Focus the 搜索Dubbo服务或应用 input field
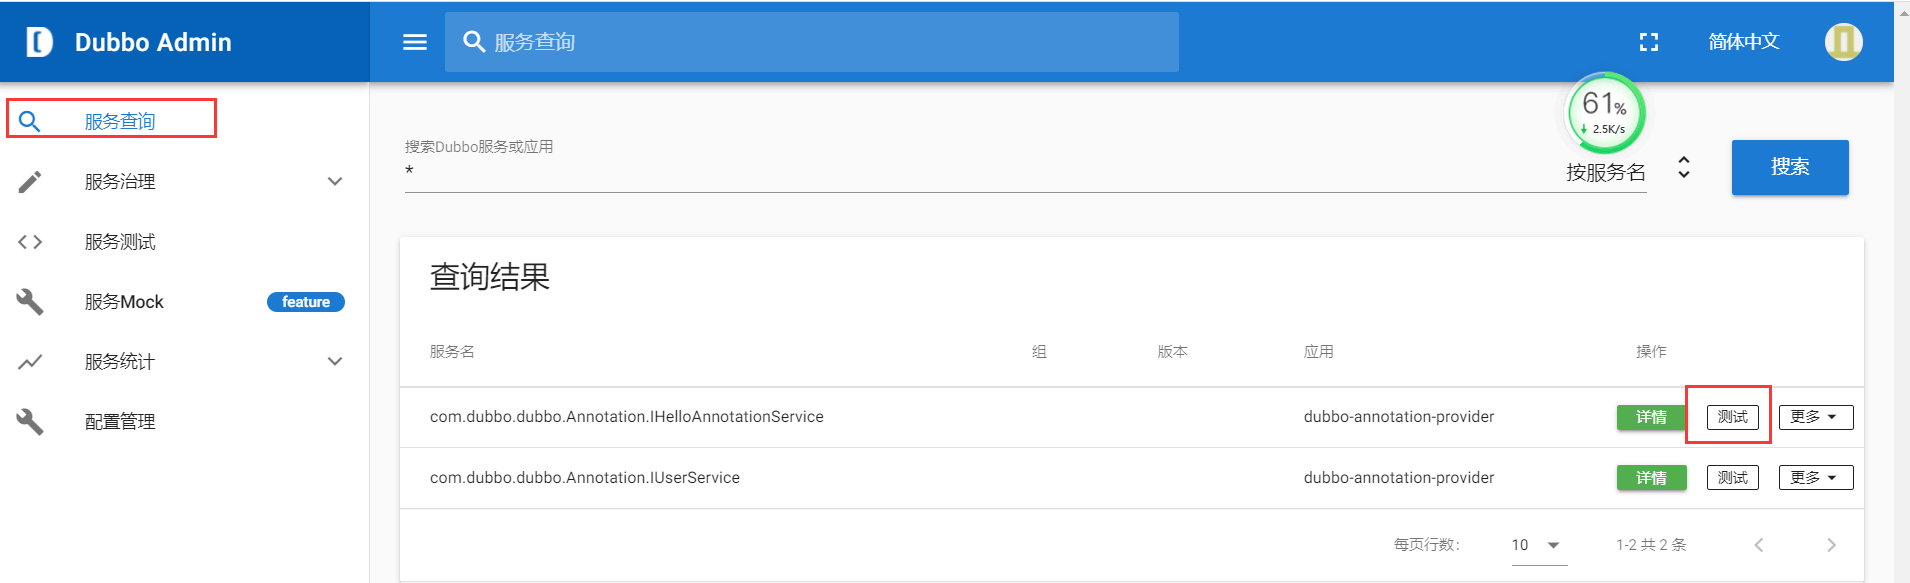This screenshot has width=1910, height=583. [975, 172]
